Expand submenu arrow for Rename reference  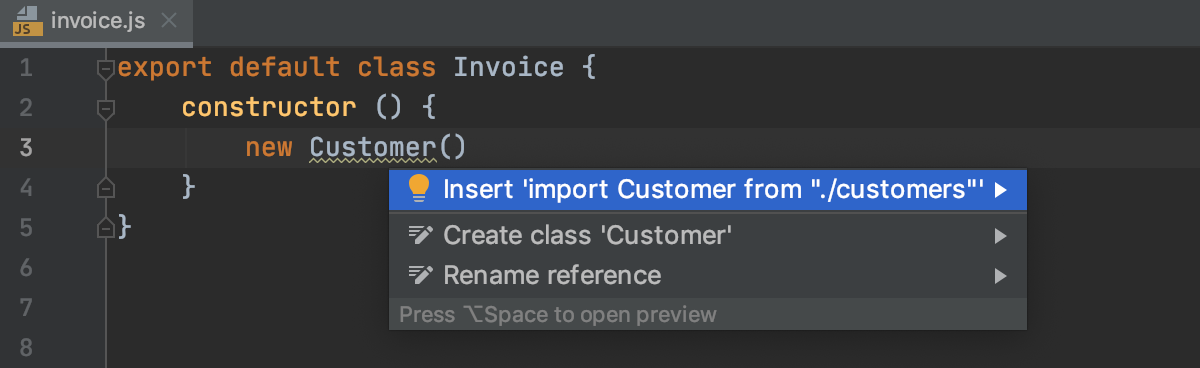[1000, 275]
